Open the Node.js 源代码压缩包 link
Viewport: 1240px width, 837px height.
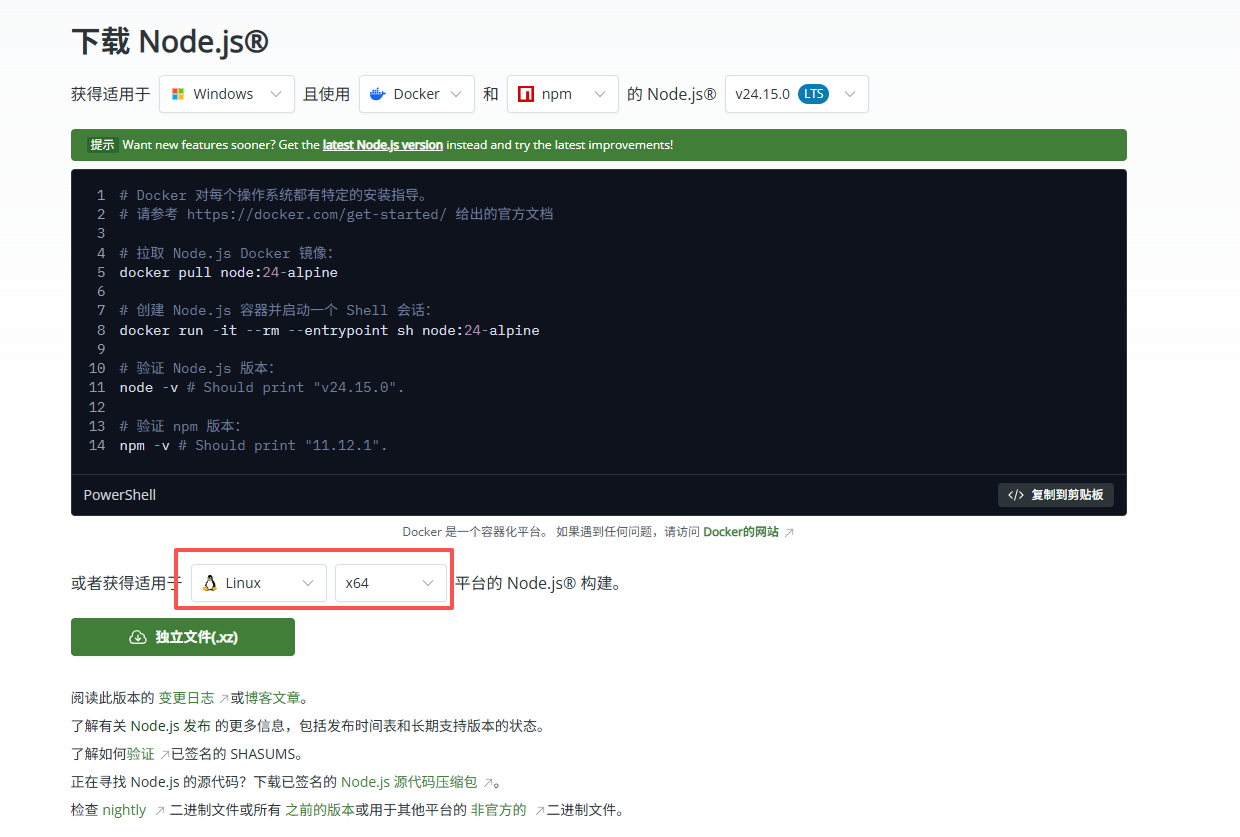409,782
